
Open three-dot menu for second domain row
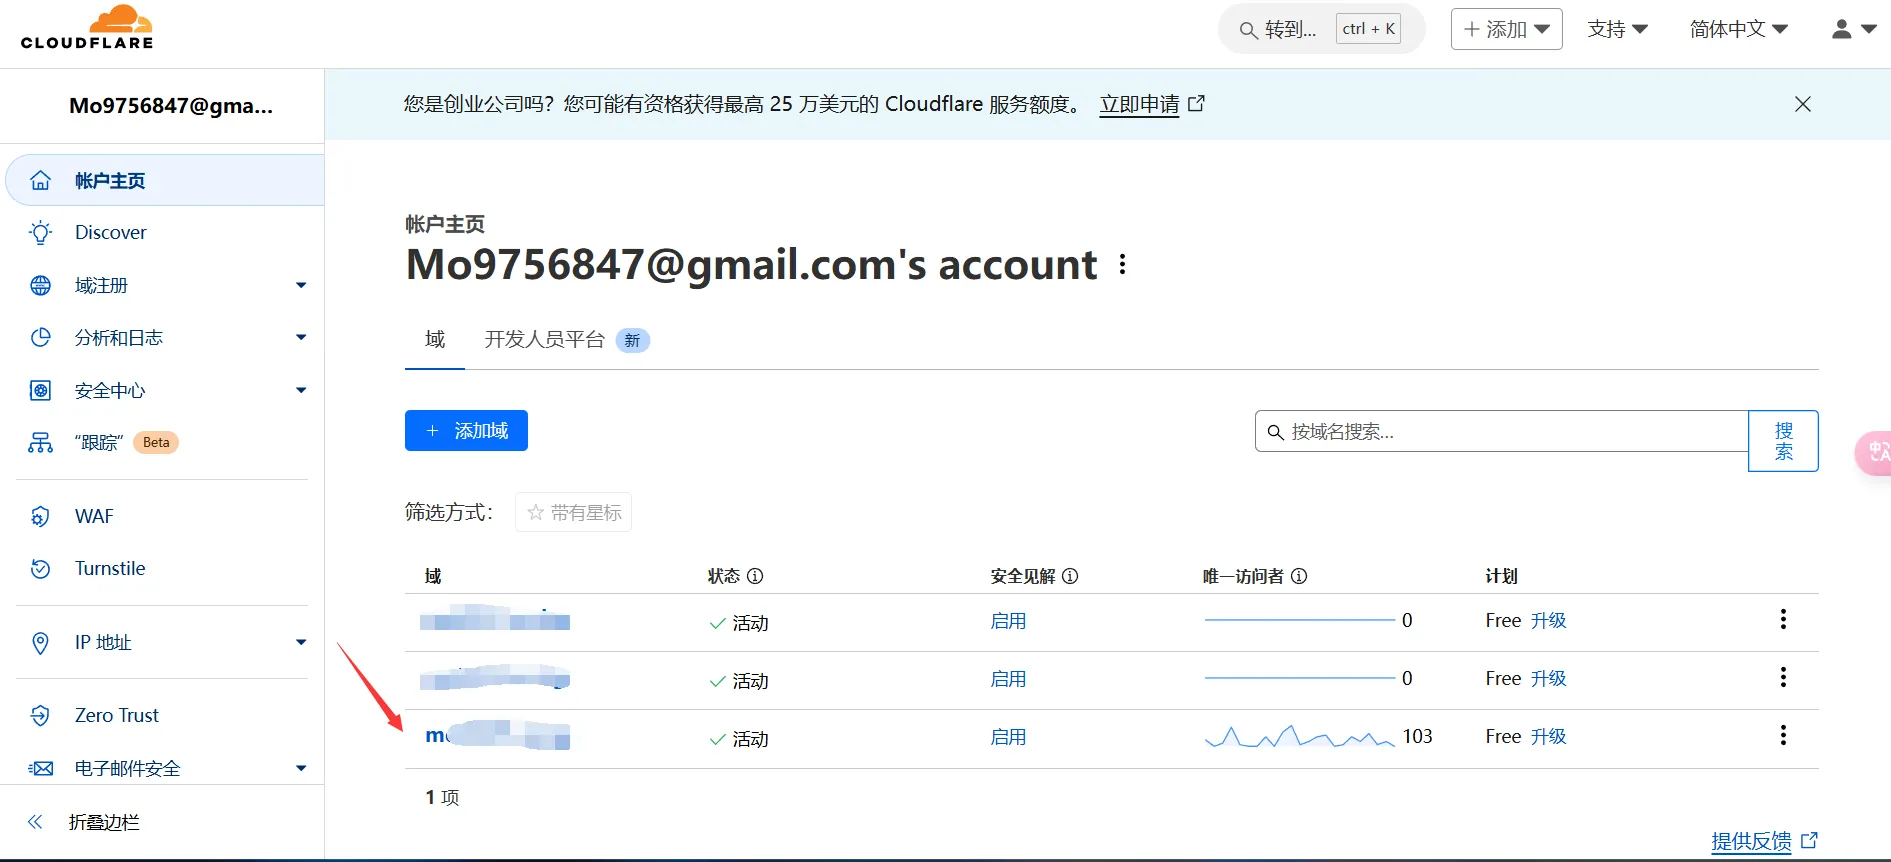point(1783,677)
